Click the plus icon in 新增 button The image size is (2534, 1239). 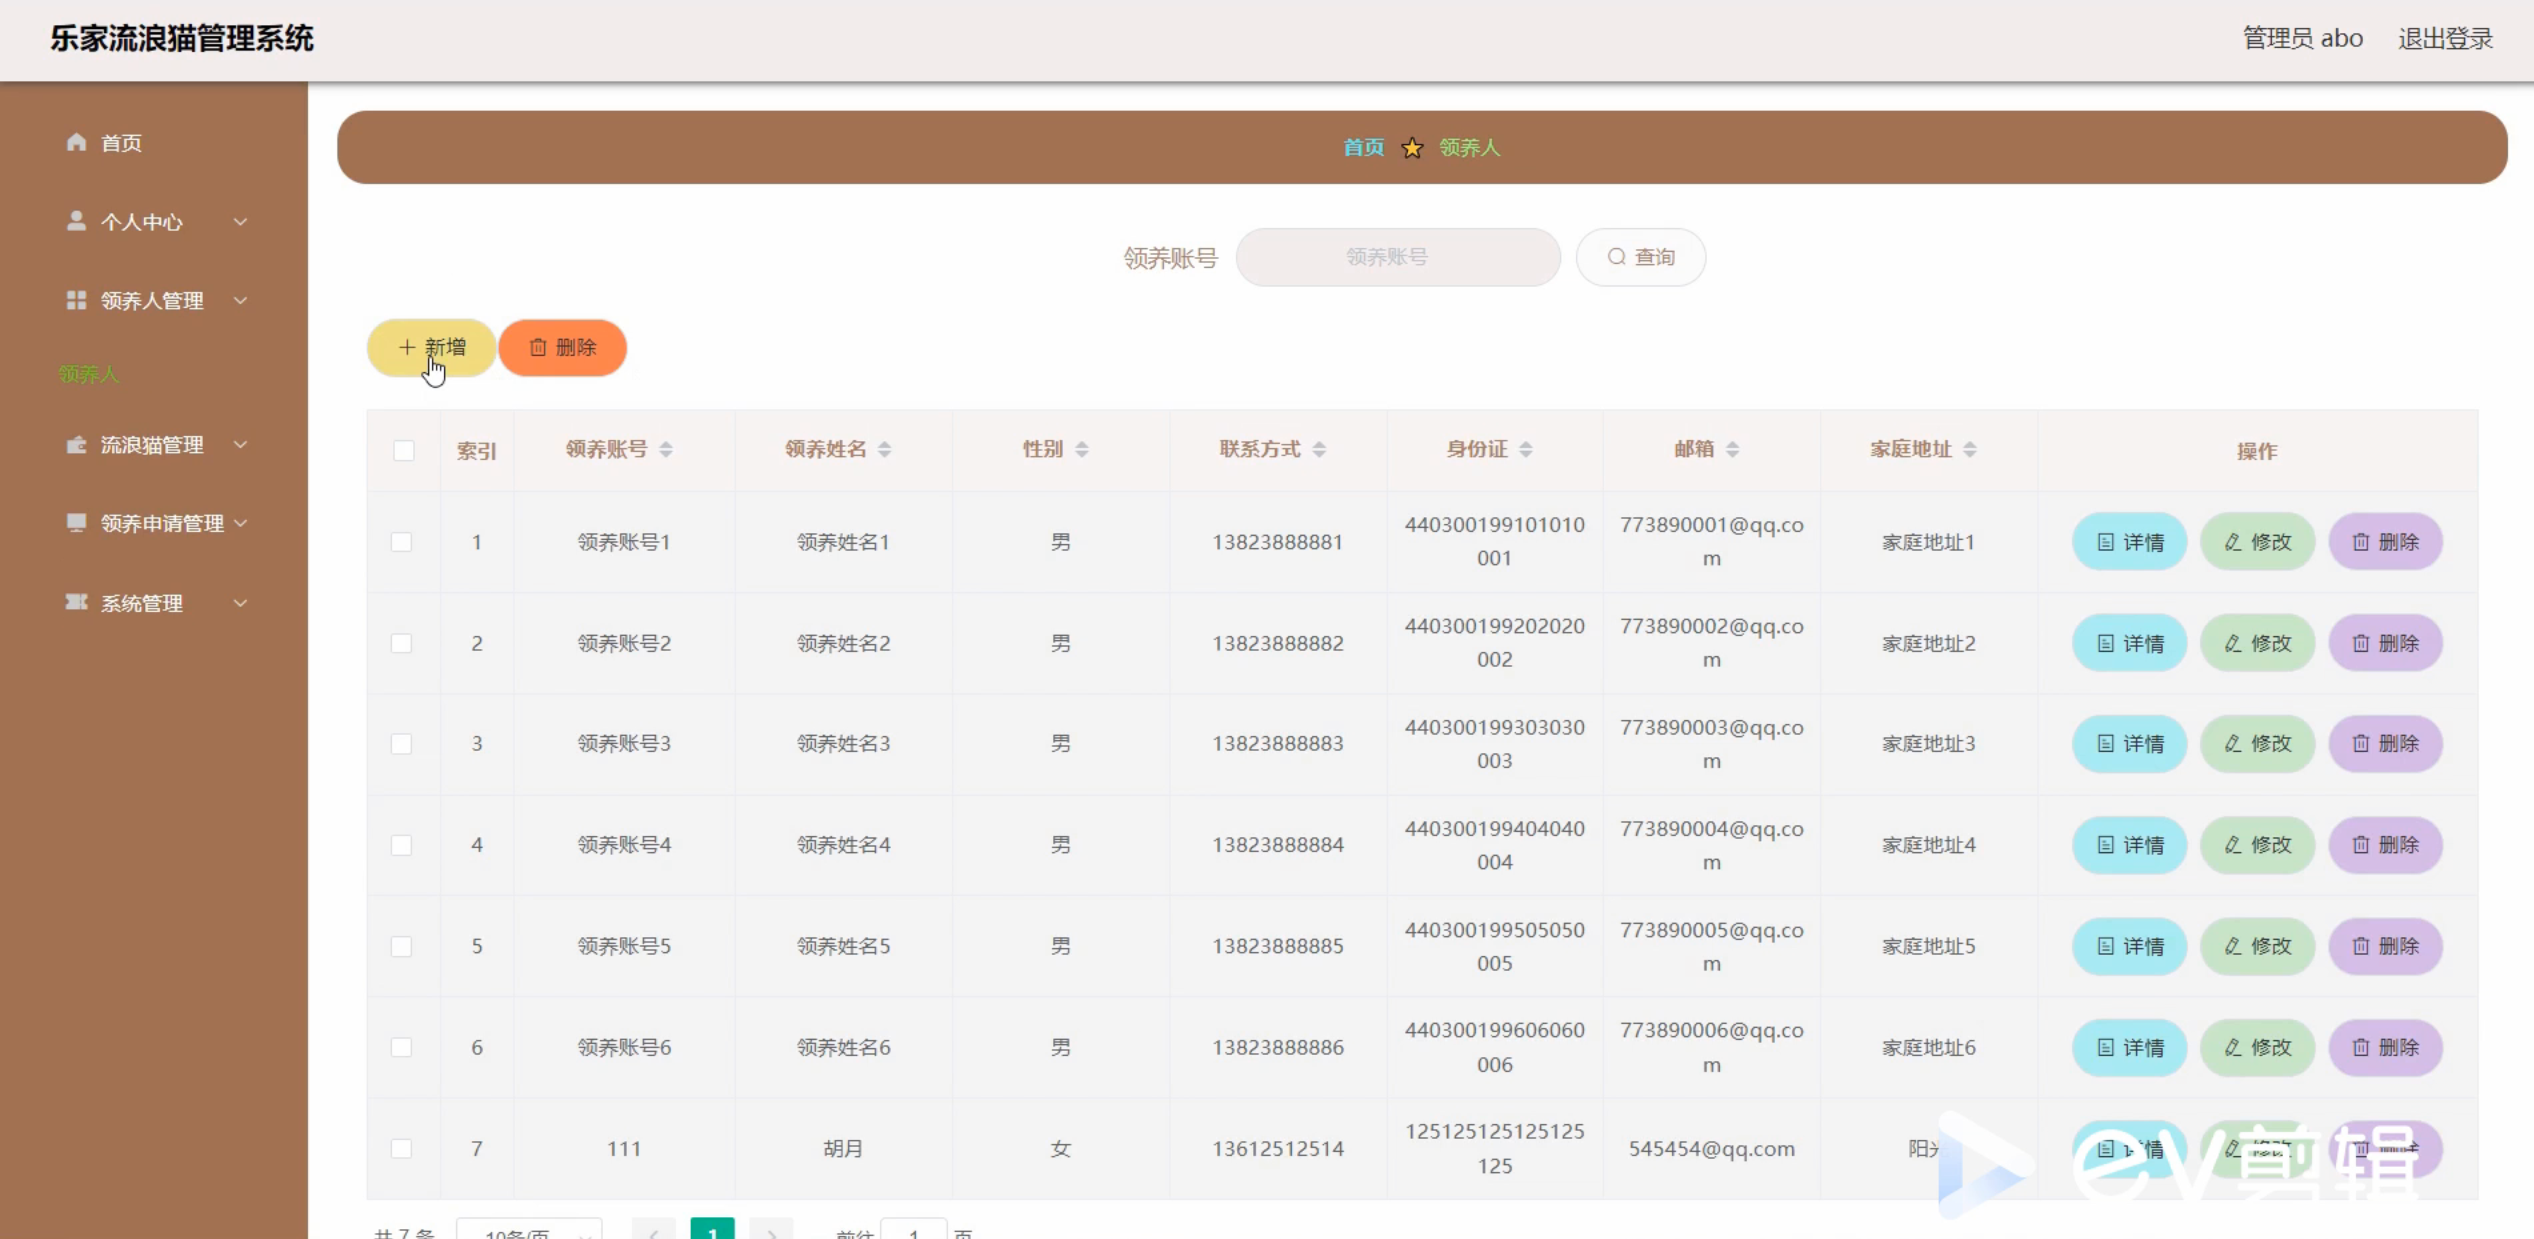click(x=407, y=347)
